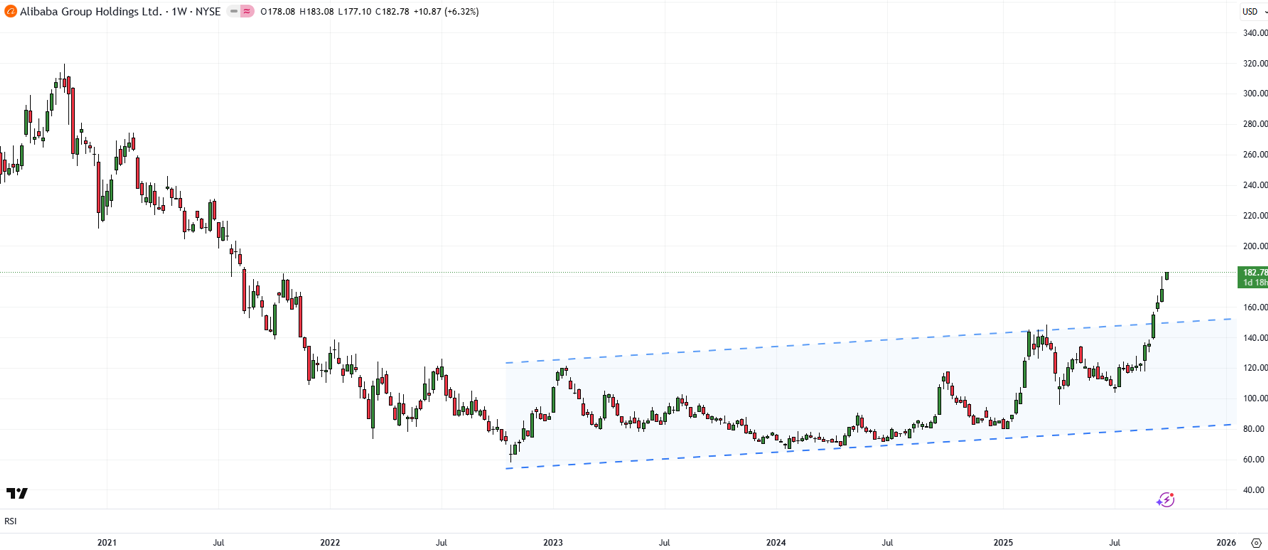Click the 2023 label on the time axis
This screenshot has width=1268, height=550.
pos(553,542)
